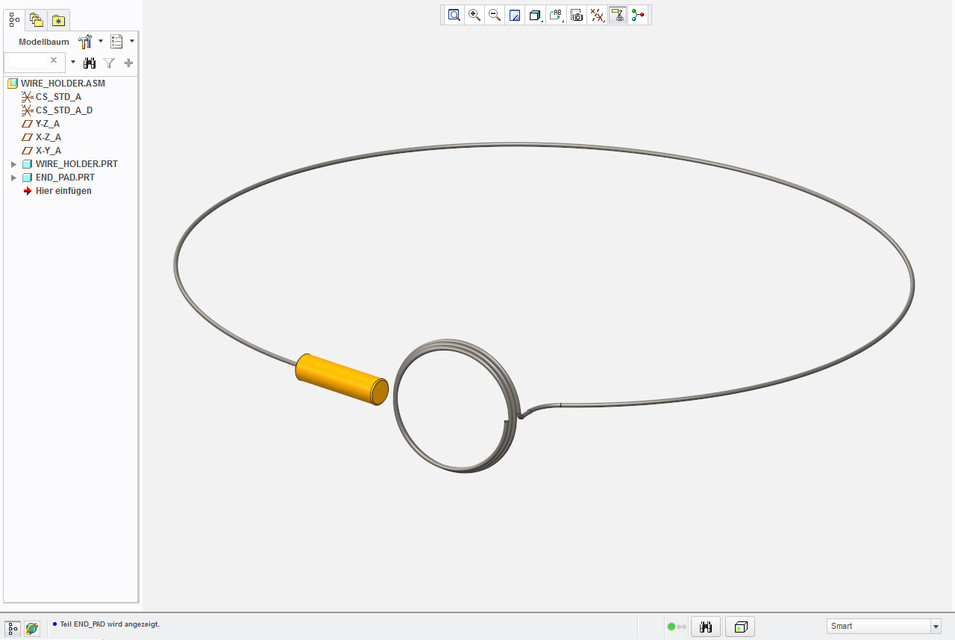Switch to the Folder Browser tab
Screen dimensions: 955x640
tap(36, 19)
